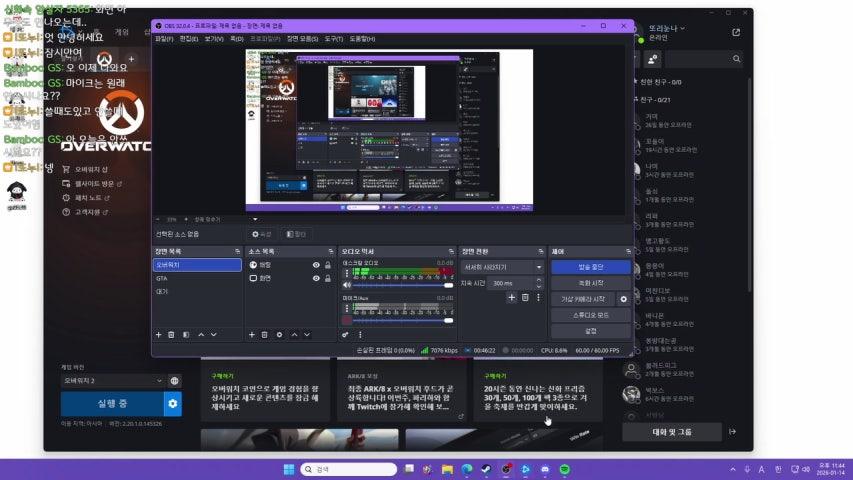Click the 녹화 시작 start recording button
853x480 pixels.
click(x=590, y=283)
